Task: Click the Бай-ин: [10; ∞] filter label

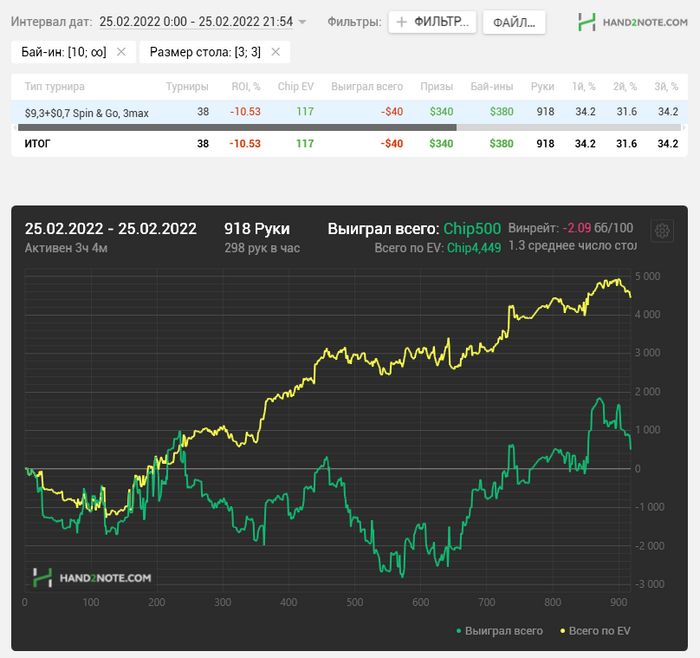Action: click(64, 52)
